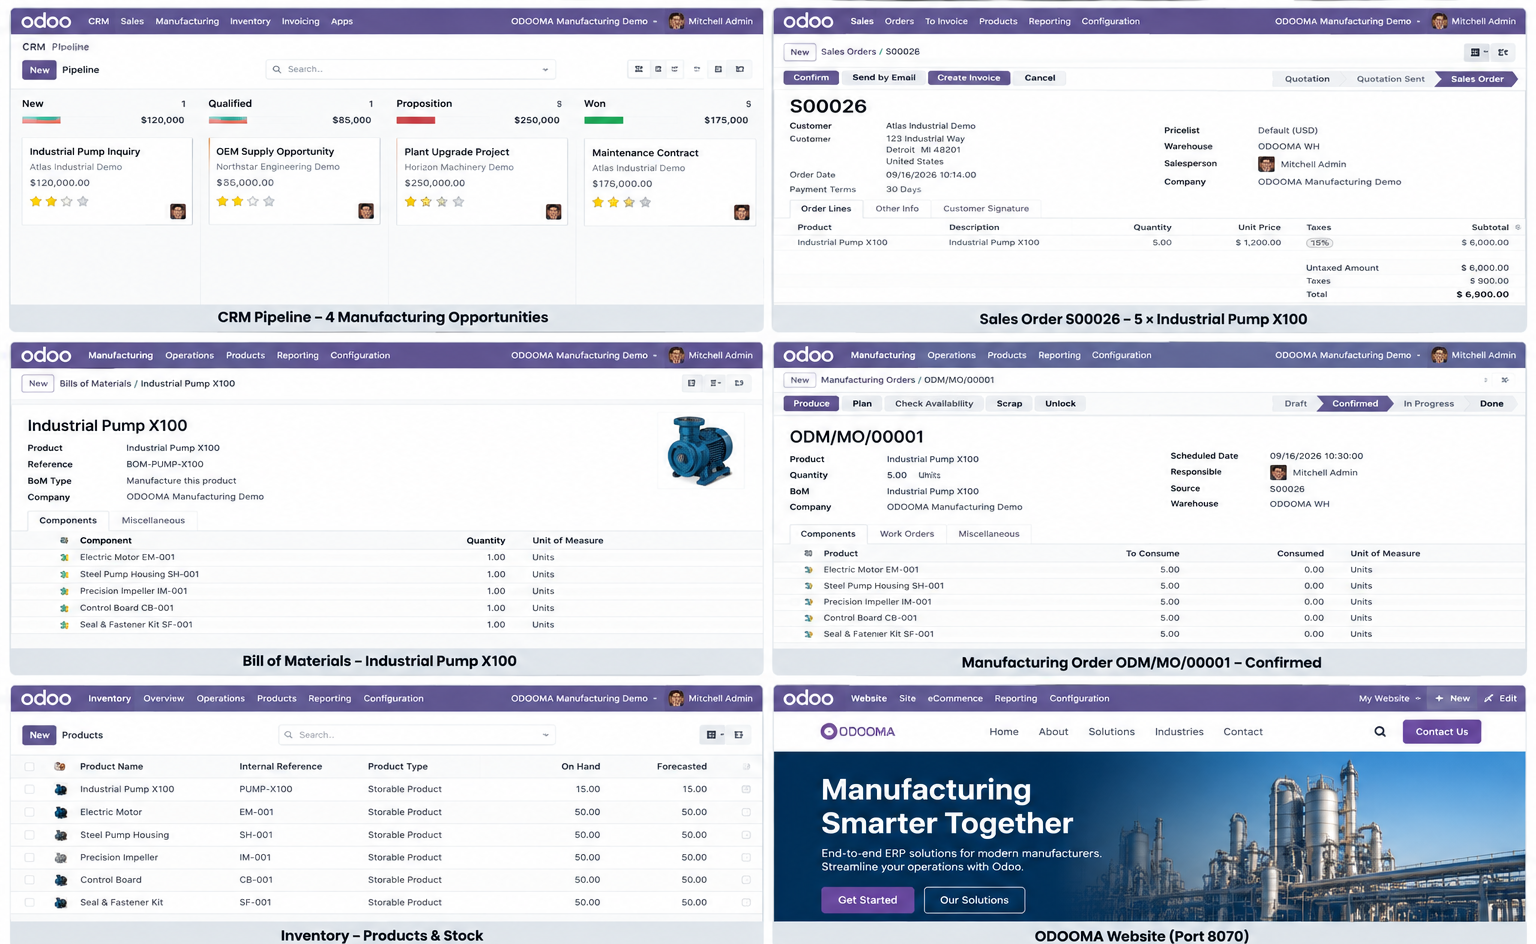Click Steel Pump Housing SH-001 icon in Manufacturing Order
This screenshot has width=1536, height=944.
tap(808, 586)
